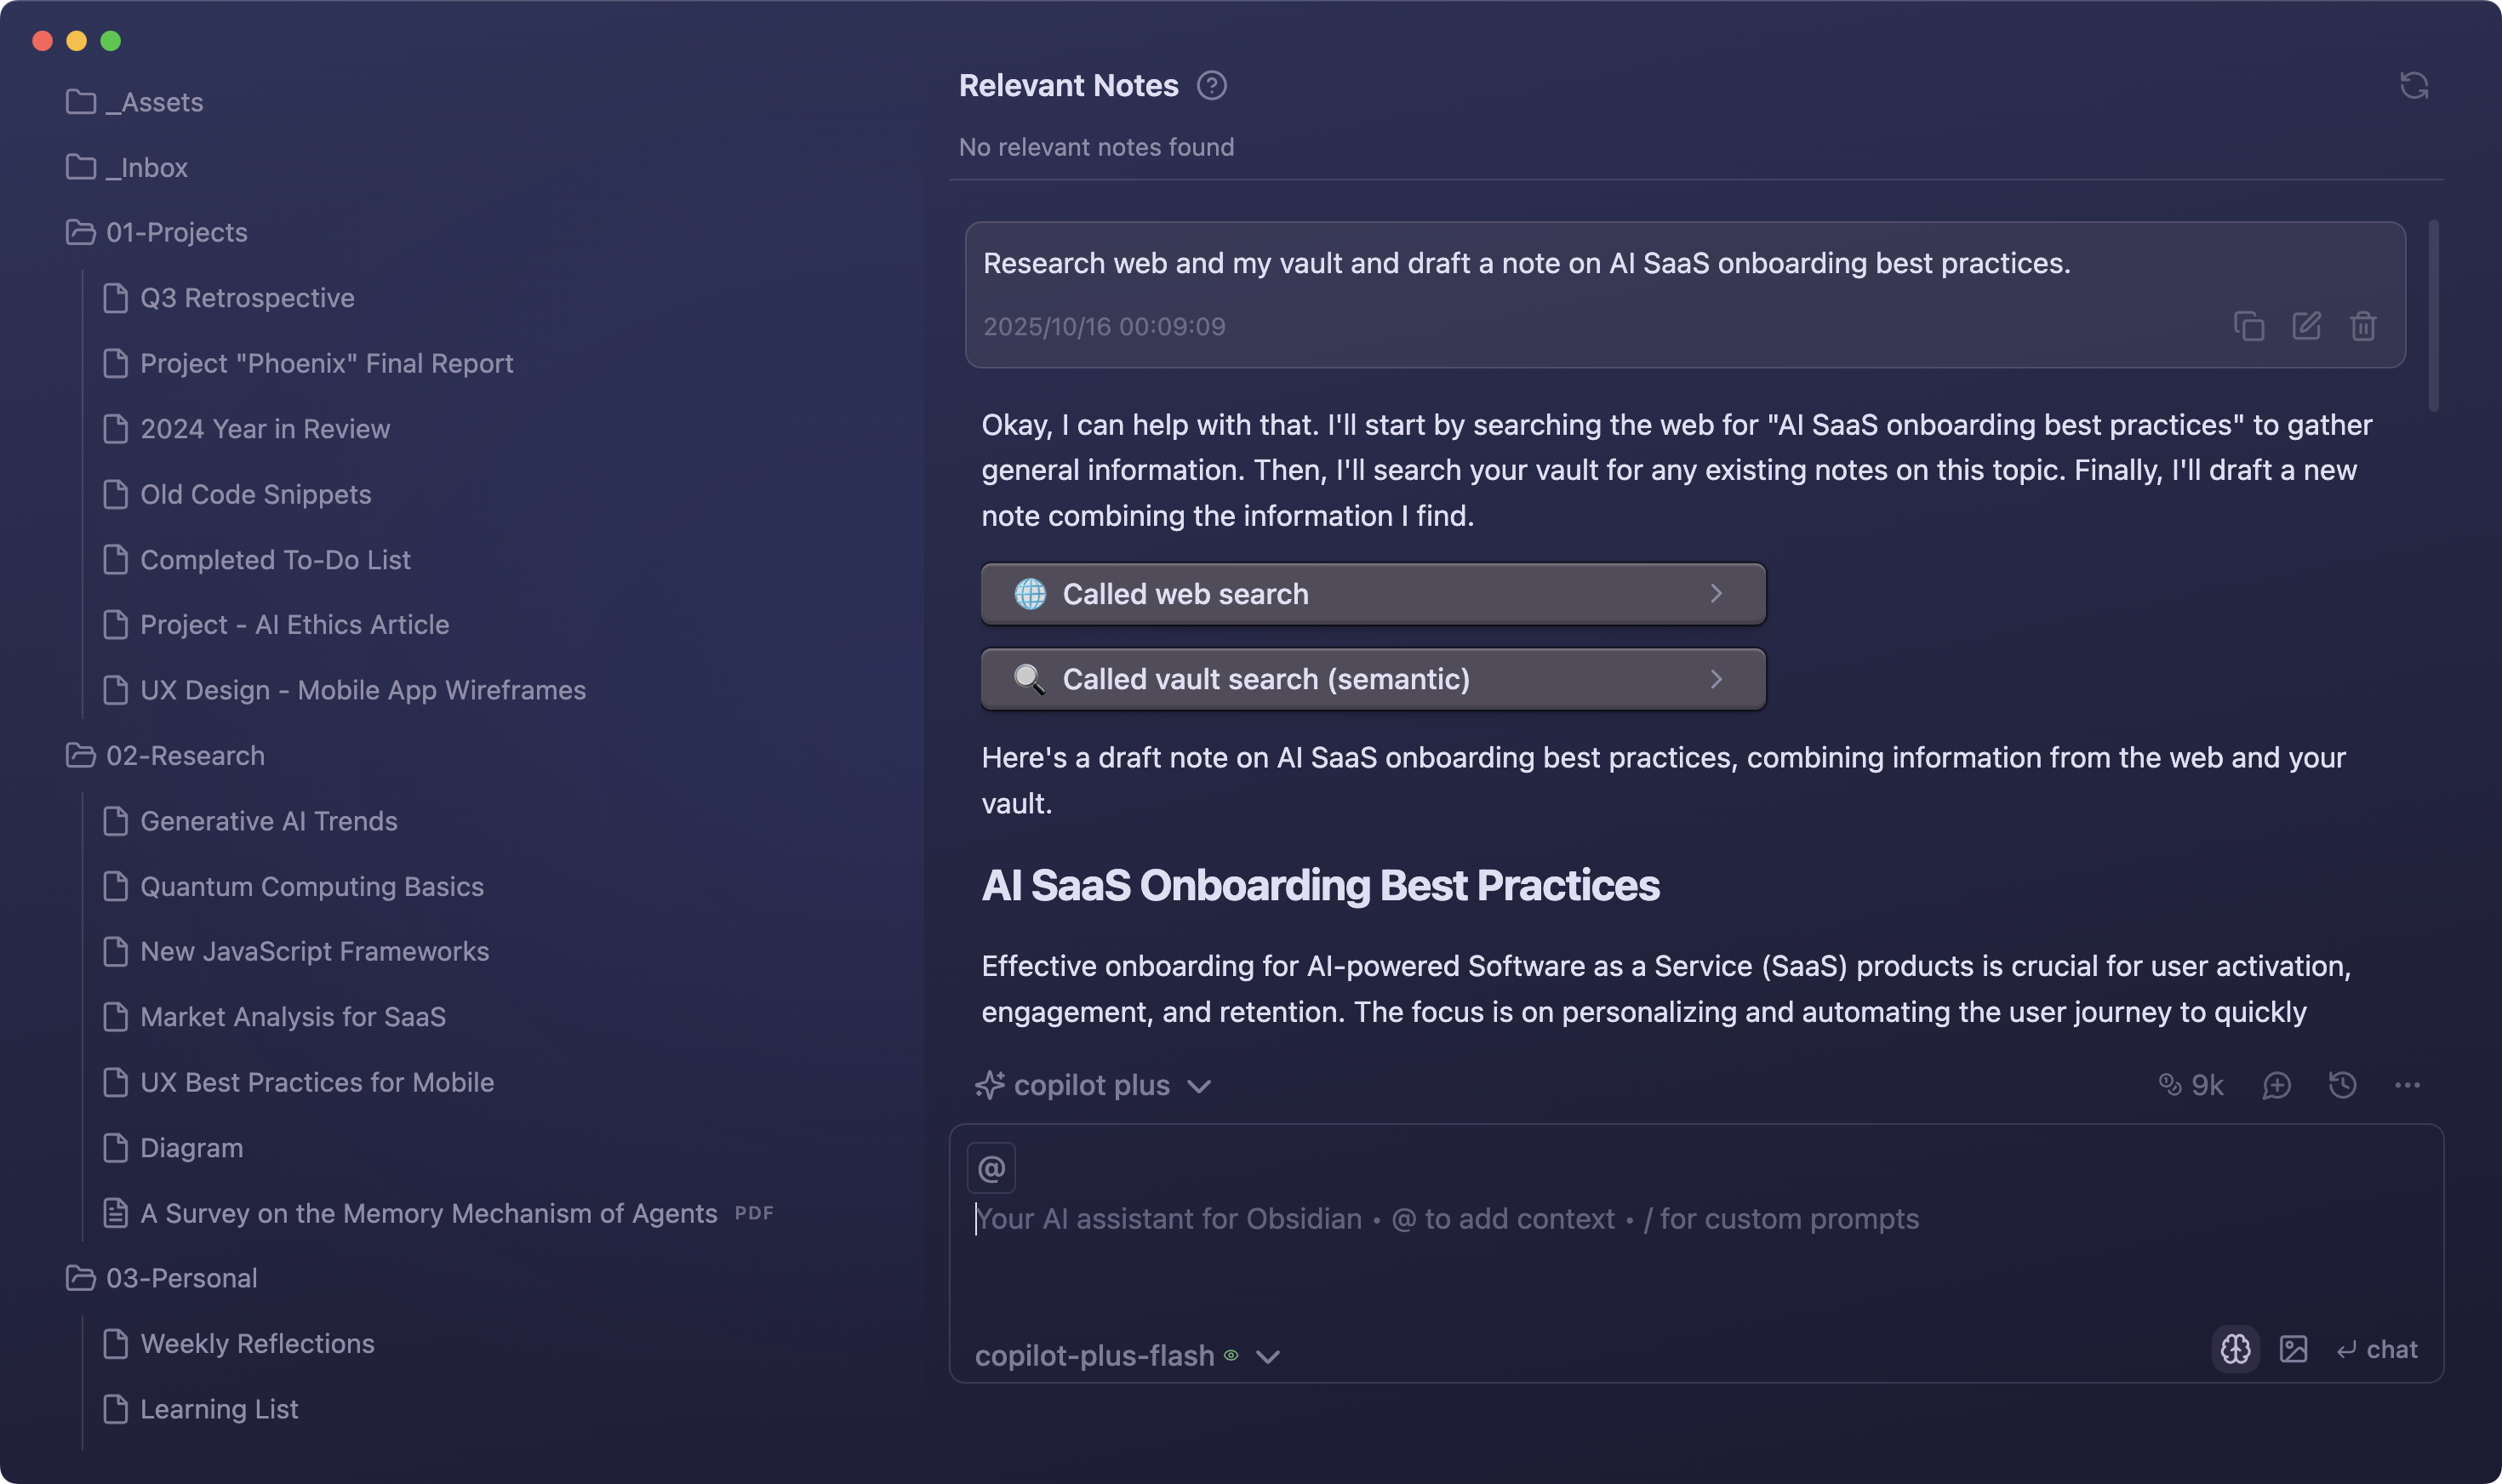This screenshot has width=2502, height=1484.
Task: Delete the user message with trash icon
Action: tap(2363, 326)
